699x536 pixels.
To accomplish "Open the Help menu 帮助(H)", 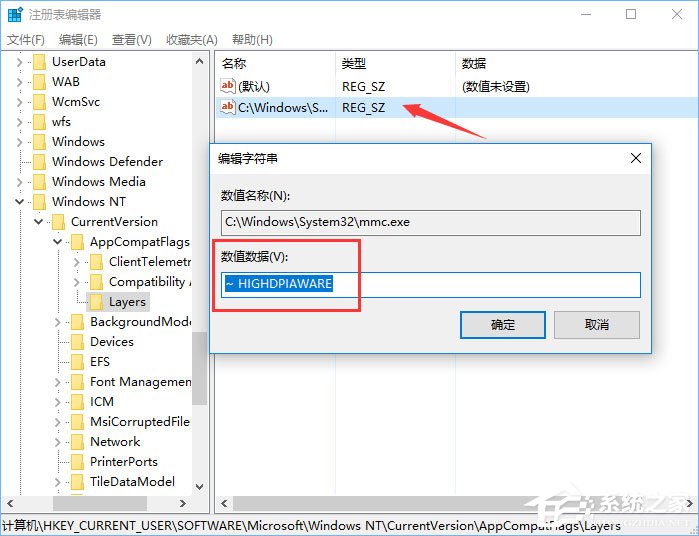I will click(x=252, y=40).
